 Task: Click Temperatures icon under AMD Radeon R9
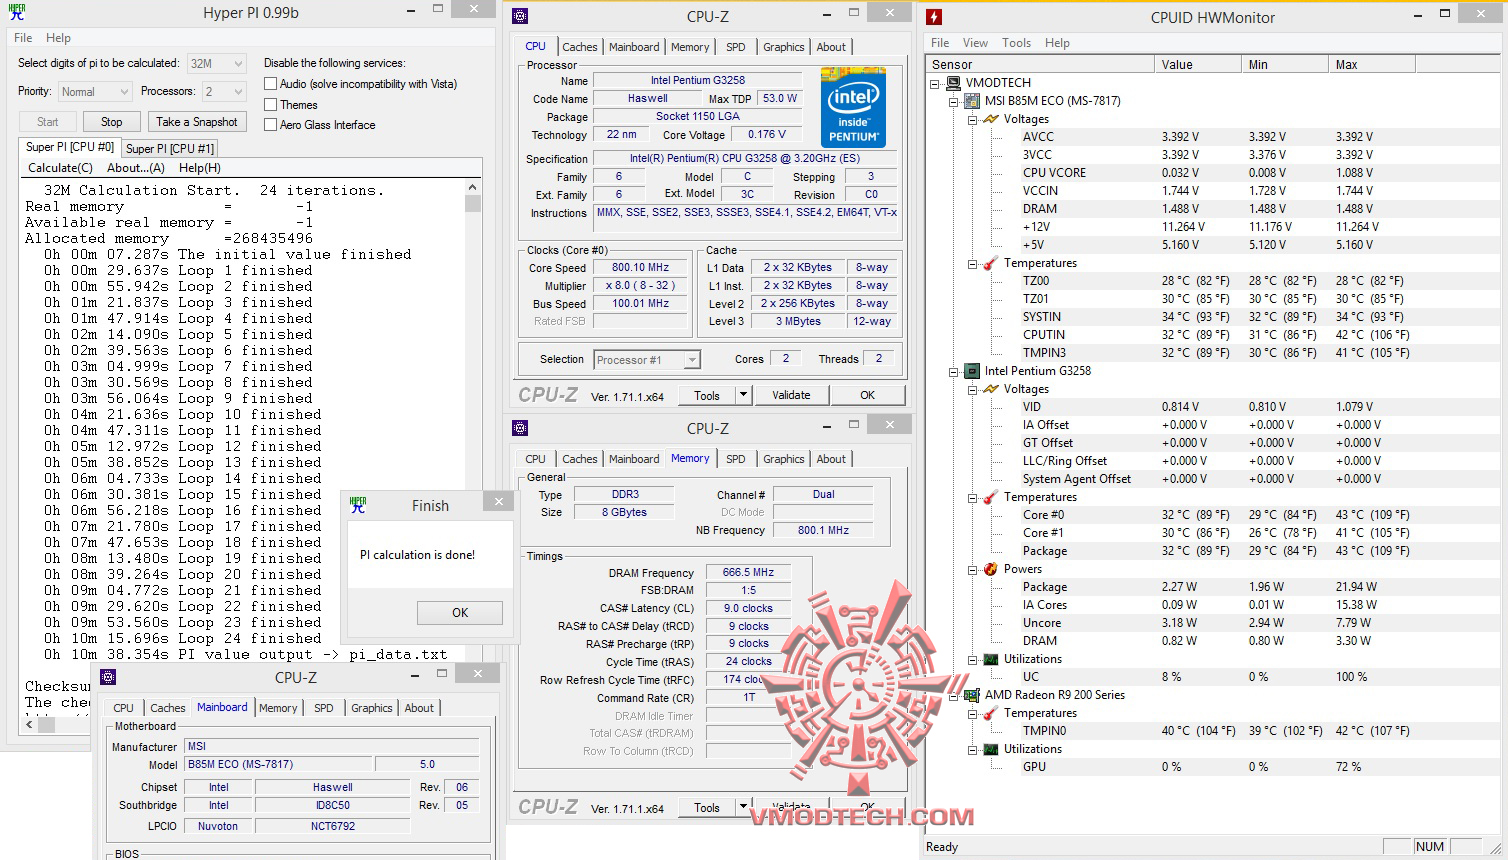(x=991, y=713)
